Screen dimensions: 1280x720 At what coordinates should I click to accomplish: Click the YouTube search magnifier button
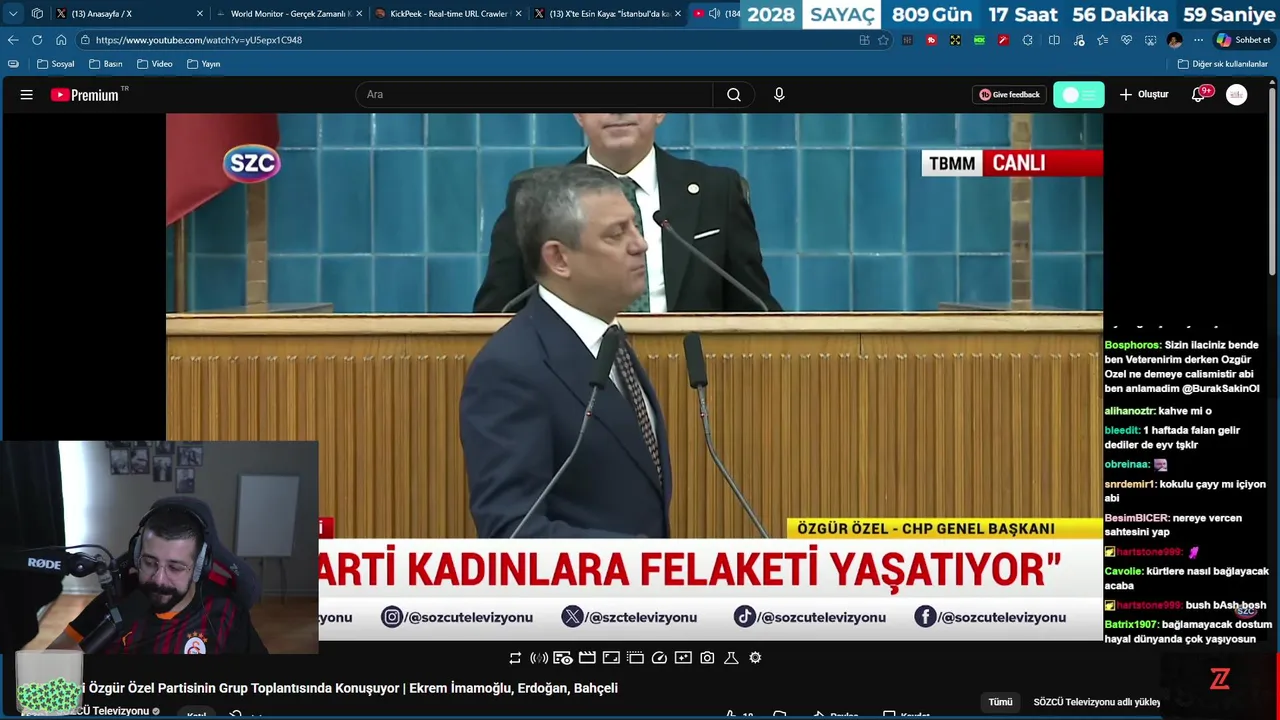point(734,95)
